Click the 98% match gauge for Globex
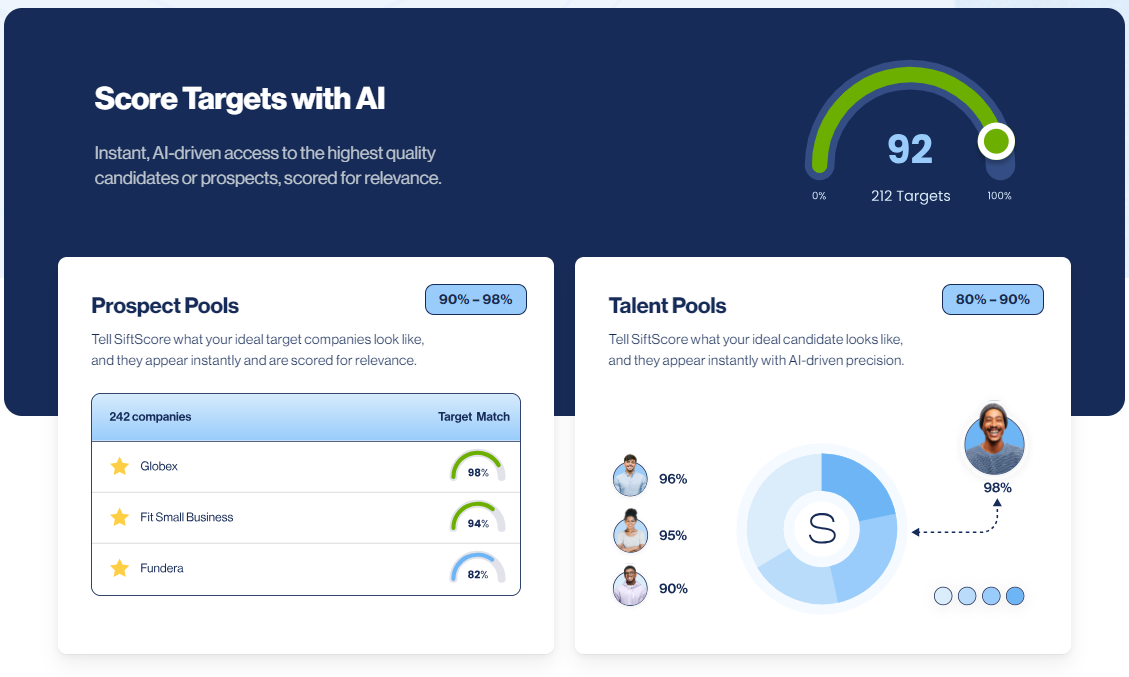Image resolution: width=1129 pixels, height=677 pixels. 477,465
